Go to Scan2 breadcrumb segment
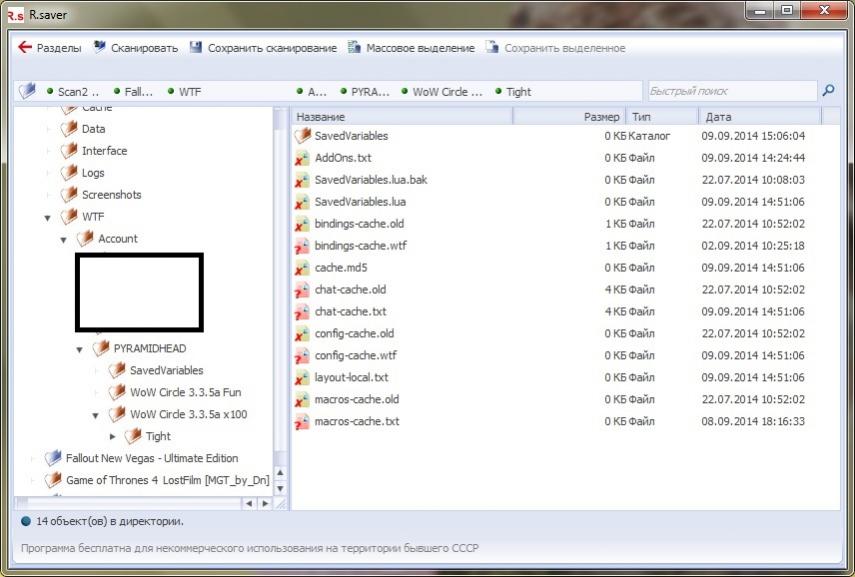 tap(78, 92)
